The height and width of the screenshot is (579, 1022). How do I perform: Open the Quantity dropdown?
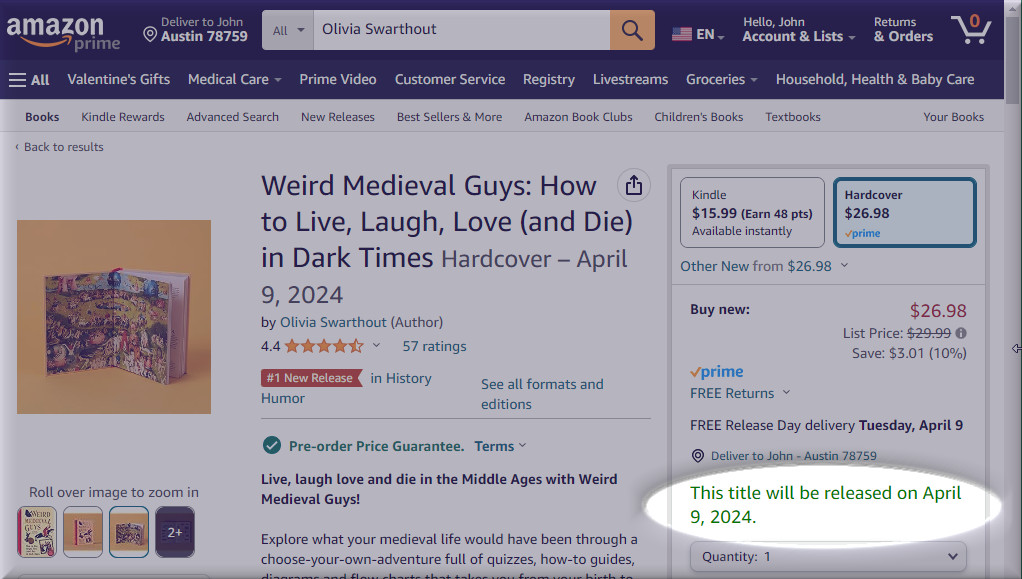tap(828, 556)
